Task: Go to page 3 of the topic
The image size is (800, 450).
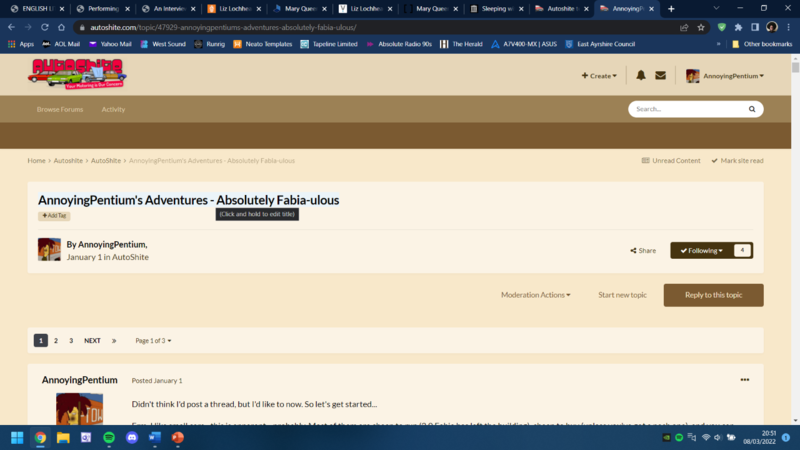Action: (x=71, y=341)
